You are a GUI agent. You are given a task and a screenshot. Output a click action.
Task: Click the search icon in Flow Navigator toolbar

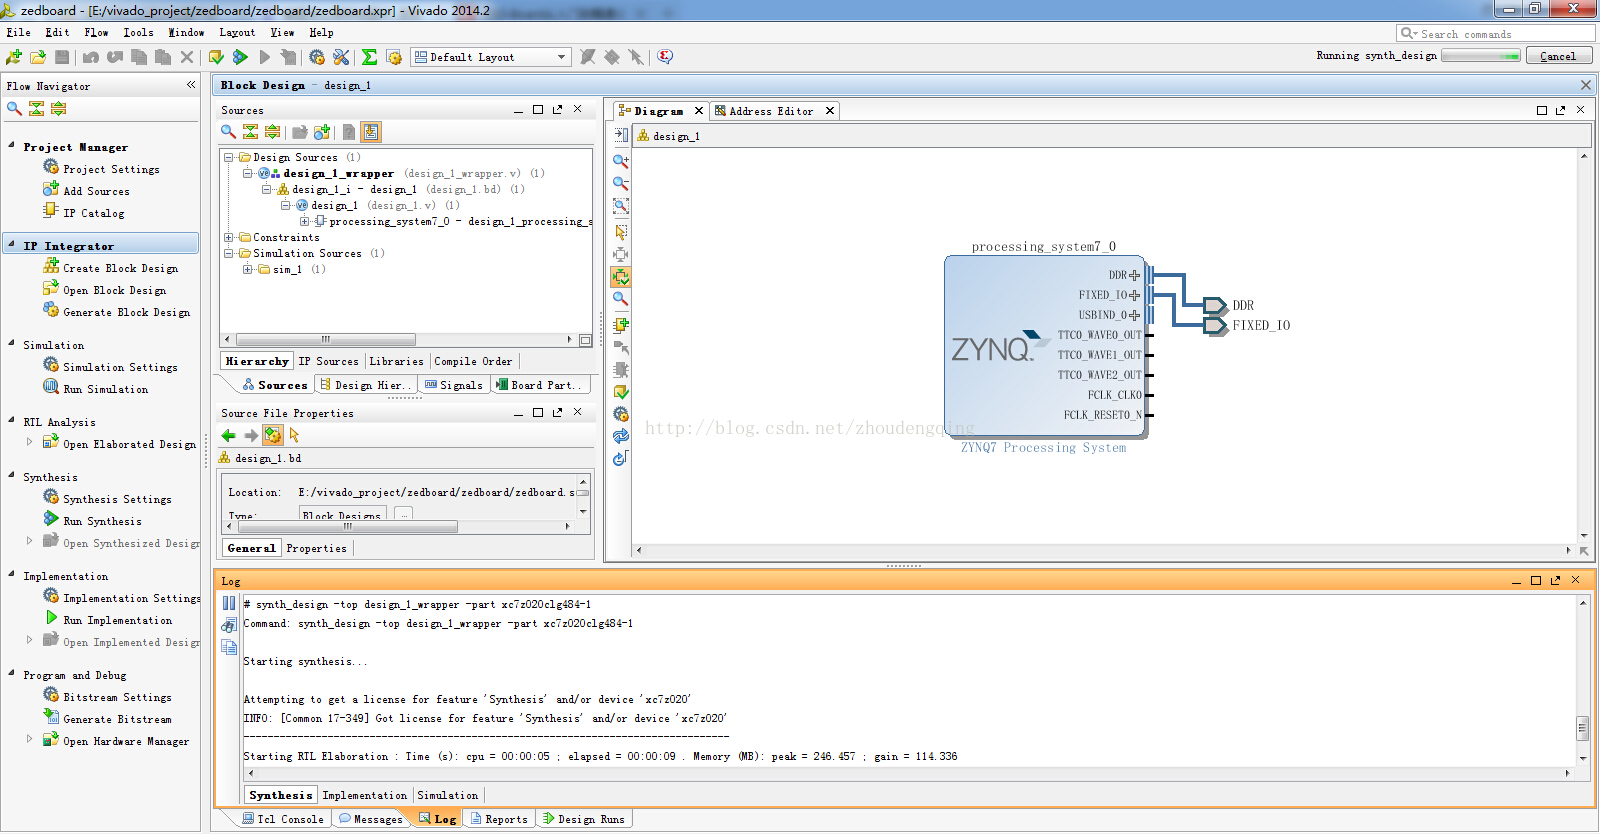[x=14, y=108]
